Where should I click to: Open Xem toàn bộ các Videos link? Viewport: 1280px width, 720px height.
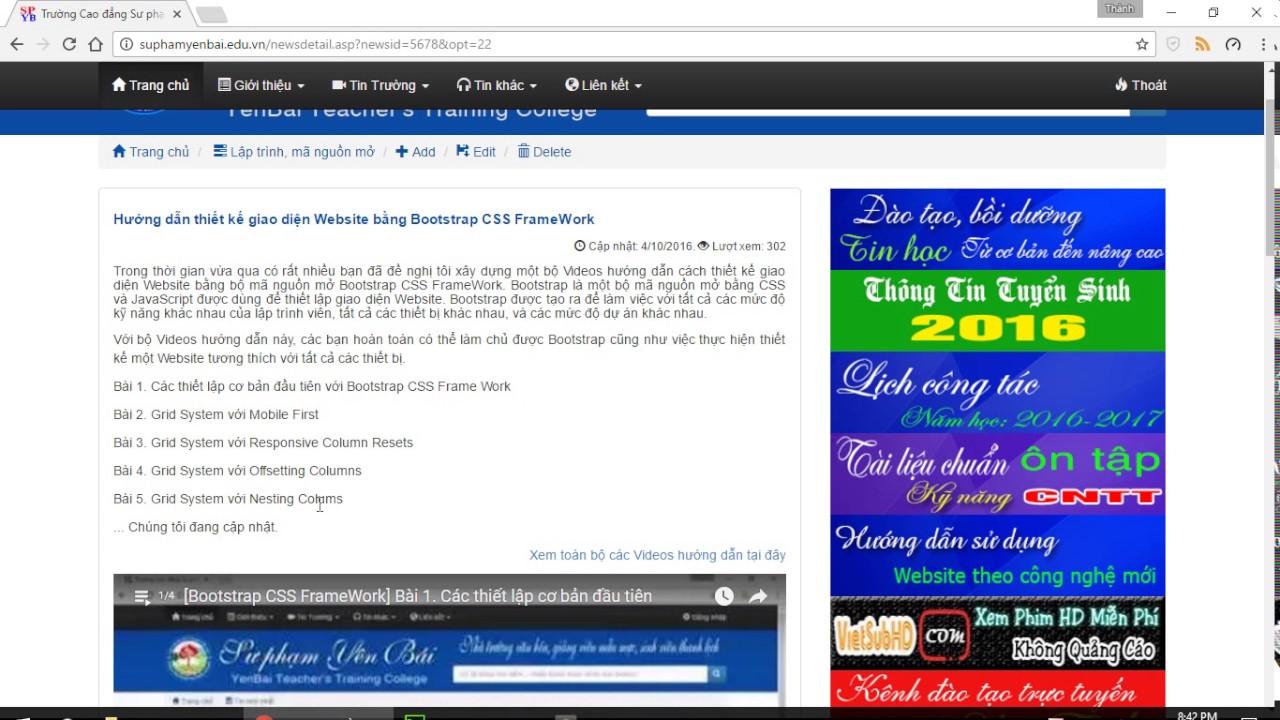tap(657, 555)
